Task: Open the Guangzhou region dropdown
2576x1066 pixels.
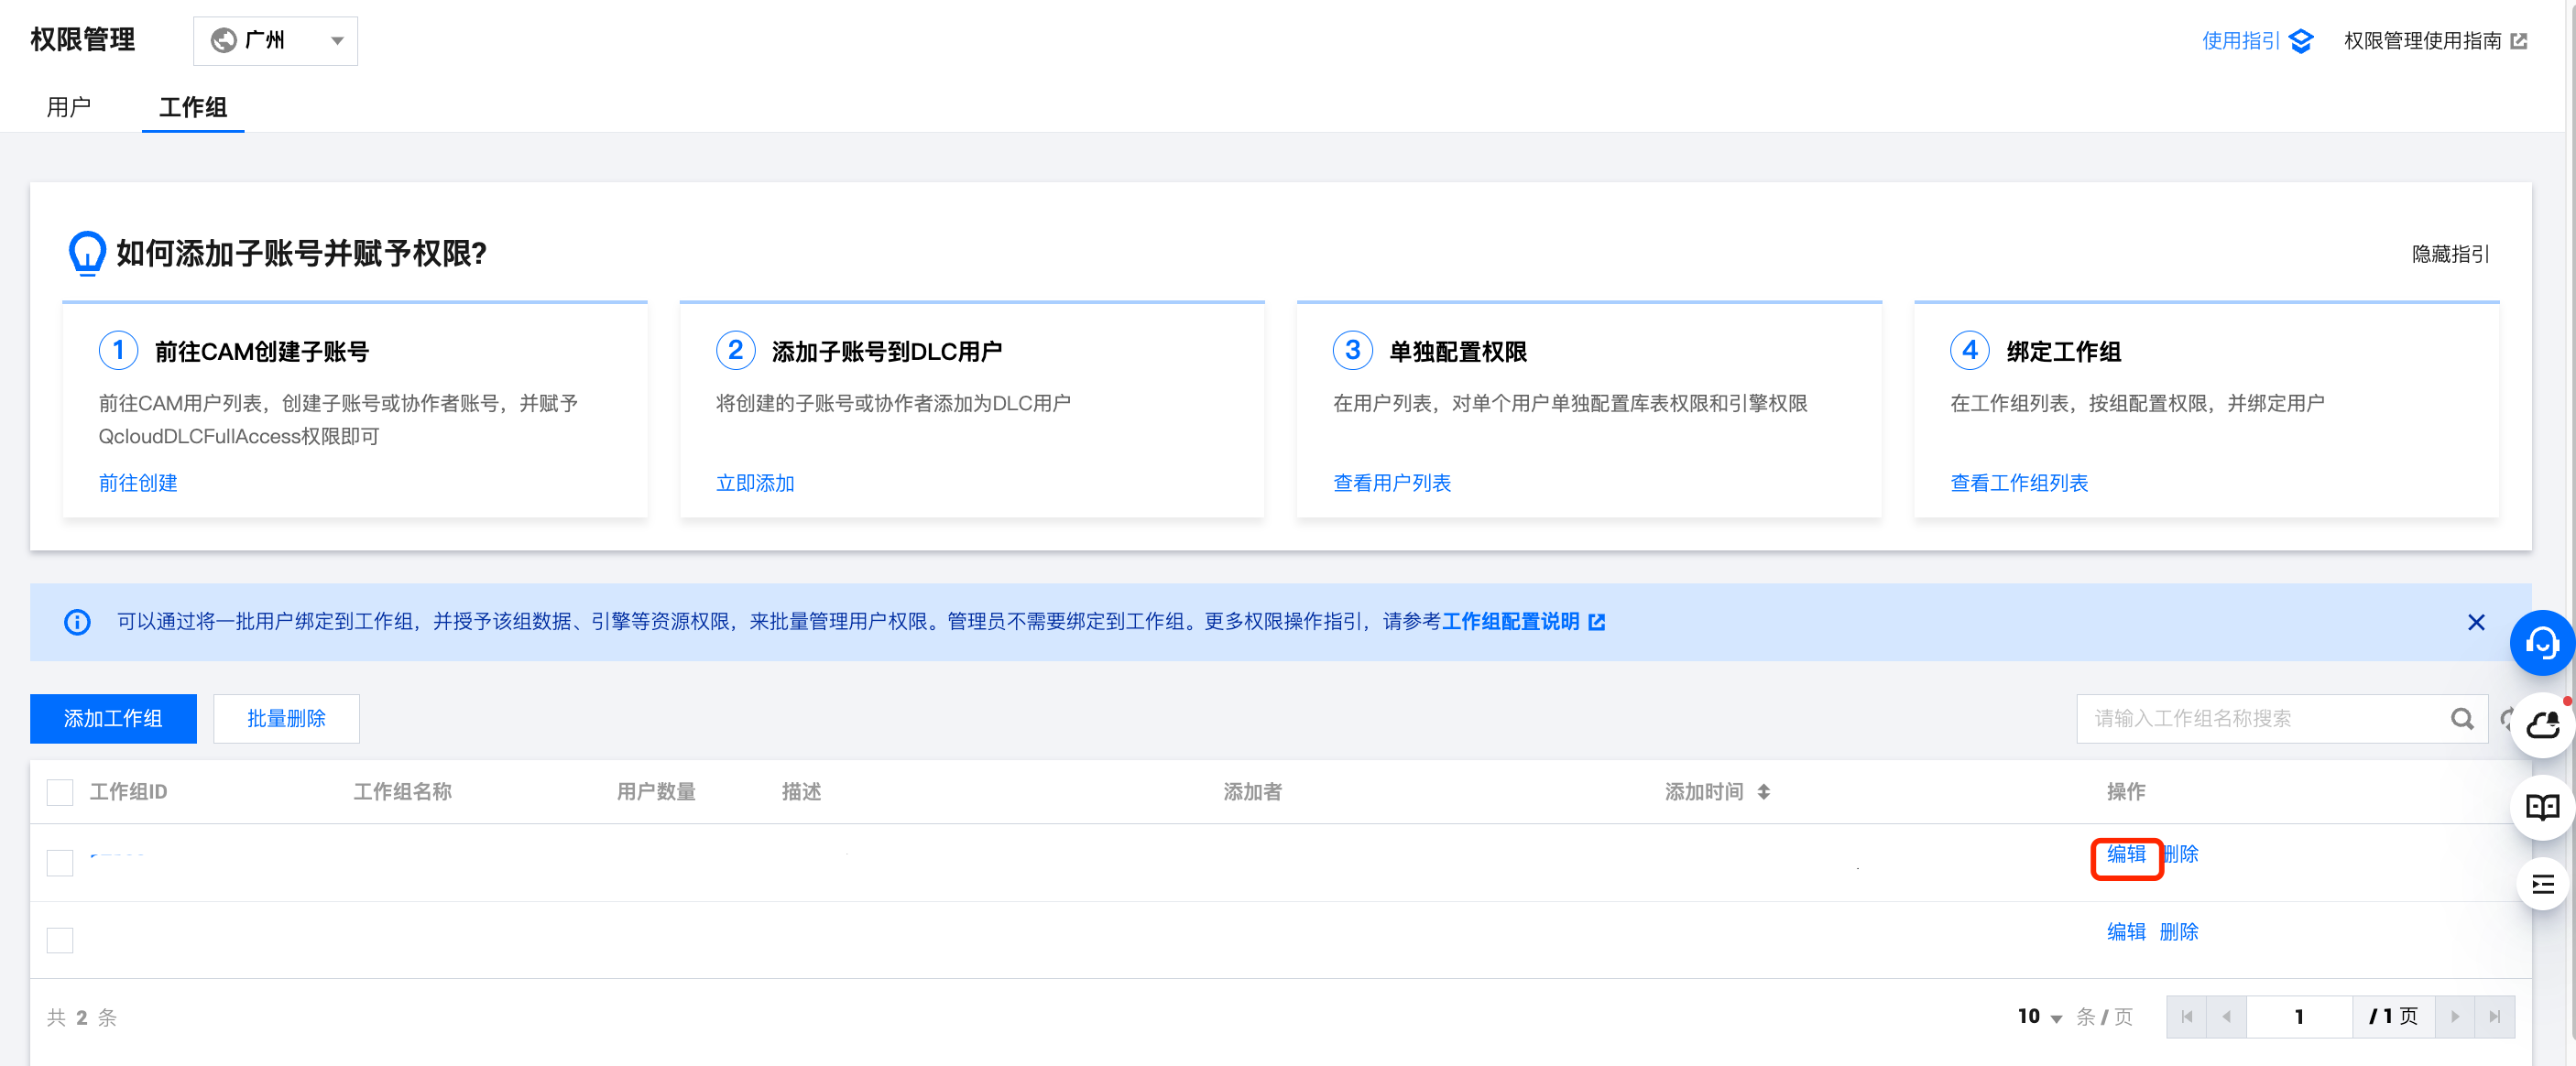Action: [275, 41]
